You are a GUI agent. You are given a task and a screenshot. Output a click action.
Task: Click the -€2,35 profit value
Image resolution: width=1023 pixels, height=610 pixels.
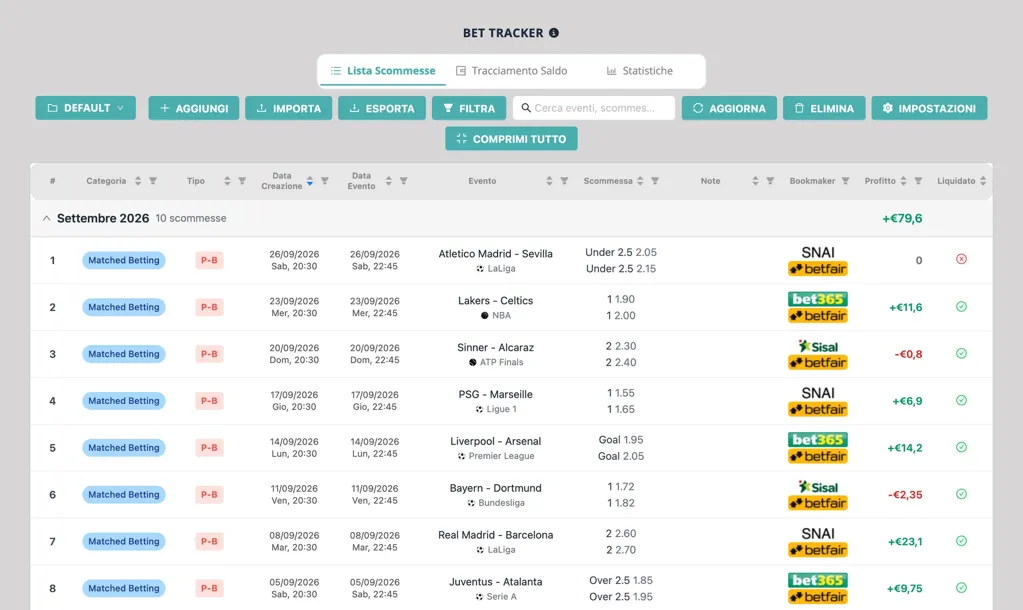[x=905, y=495]
